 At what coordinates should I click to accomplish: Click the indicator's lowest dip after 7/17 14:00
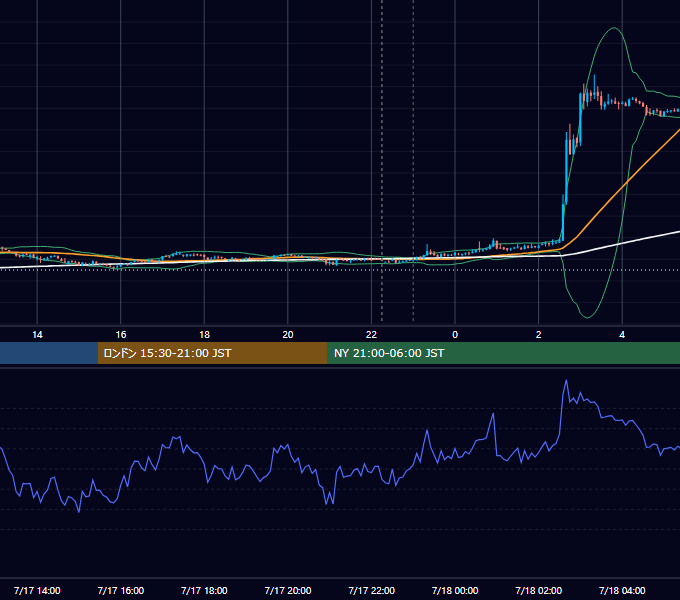tap(79, 512)
